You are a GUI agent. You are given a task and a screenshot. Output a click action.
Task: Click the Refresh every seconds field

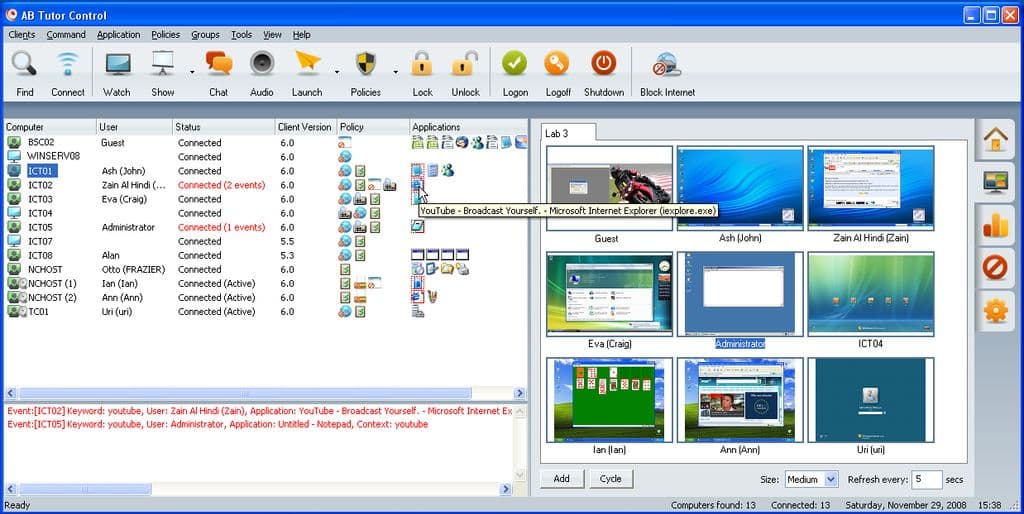point(927,479)
